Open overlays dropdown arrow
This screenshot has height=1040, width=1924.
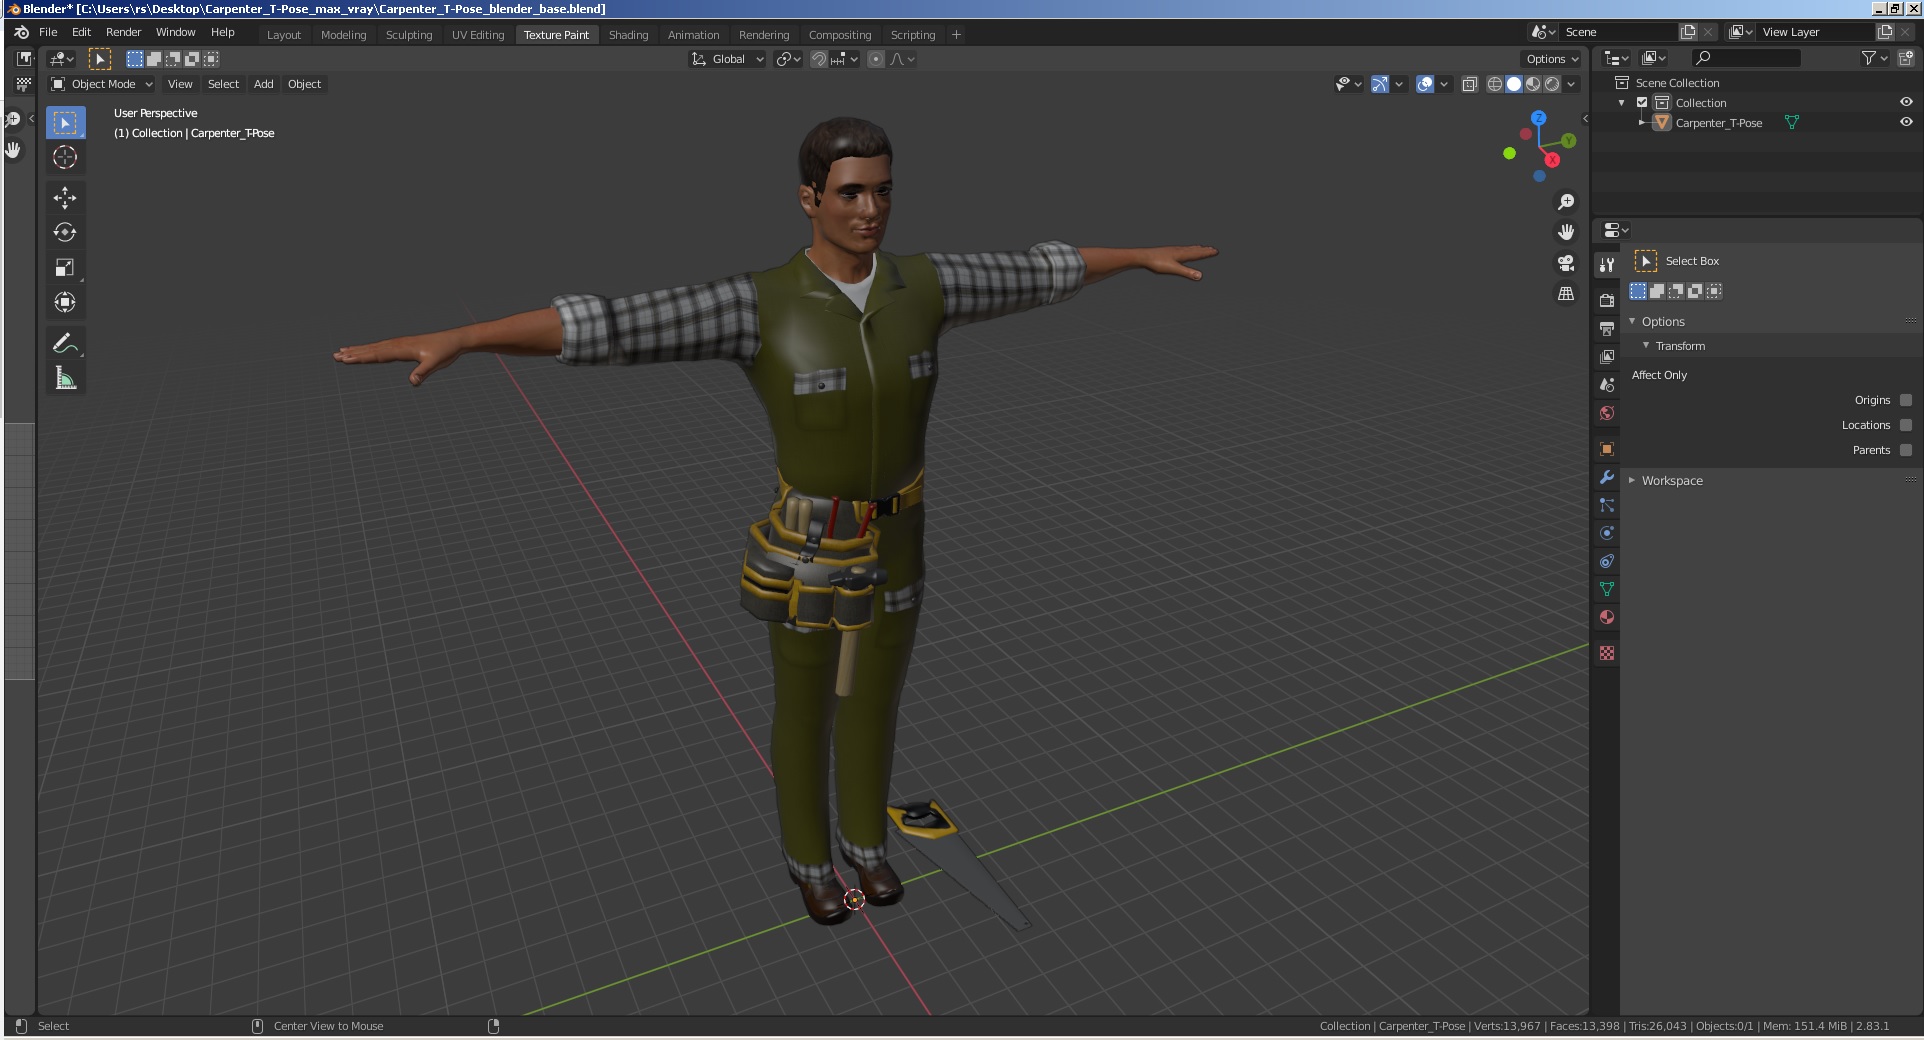pyautogui.click(x=1445, y=85)
